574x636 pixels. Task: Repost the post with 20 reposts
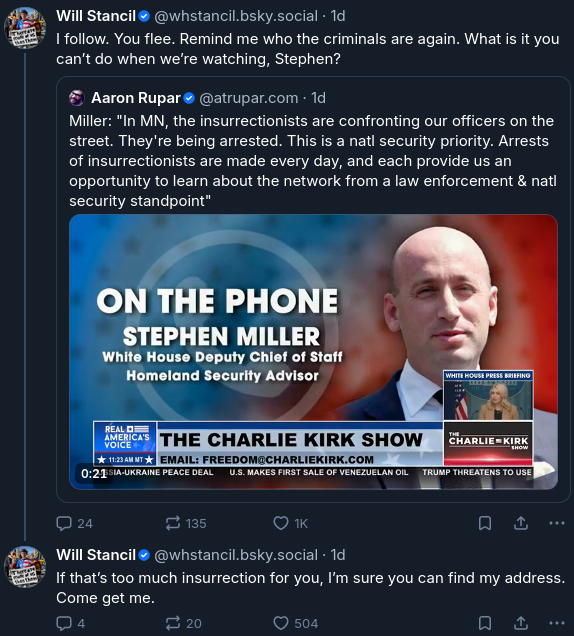[x=183, y=623]
